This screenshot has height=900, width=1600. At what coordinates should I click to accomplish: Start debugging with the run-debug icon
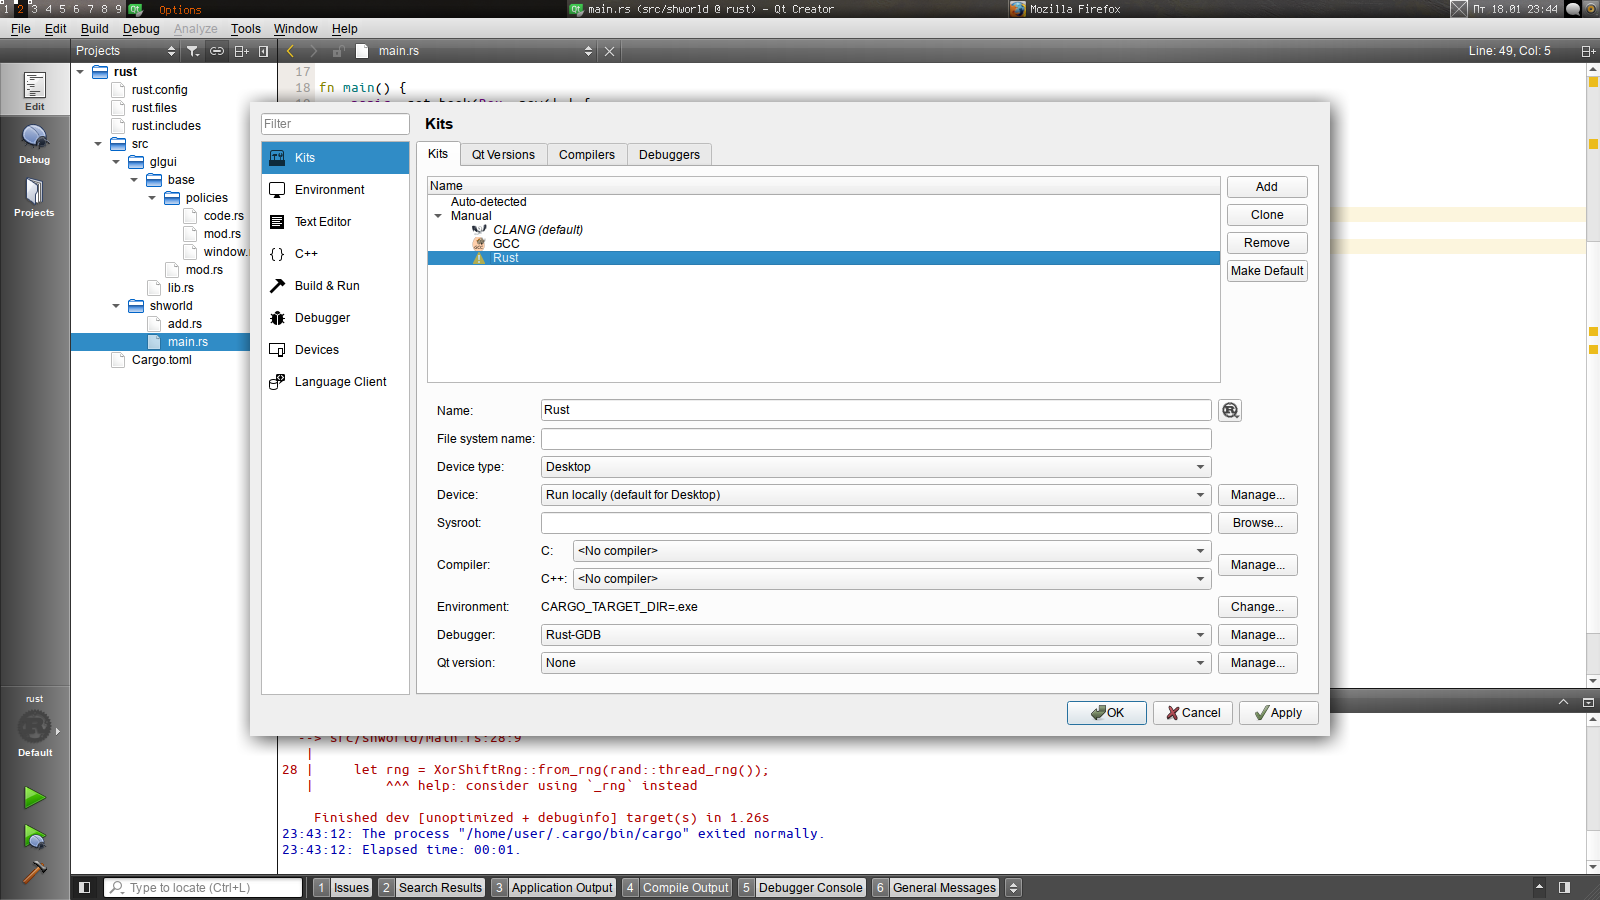point(35,836)
